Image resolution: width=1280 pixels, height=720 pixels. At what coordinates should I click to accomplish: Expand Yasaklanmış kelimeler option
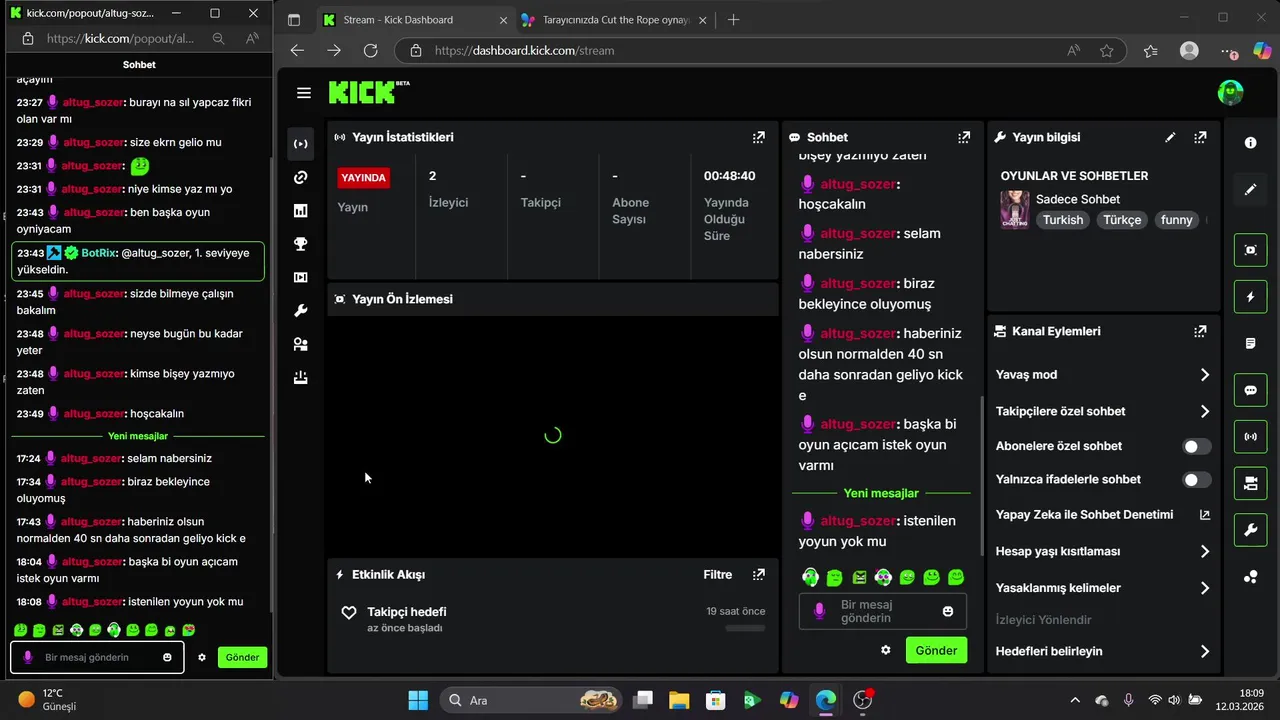[1103, 588]
